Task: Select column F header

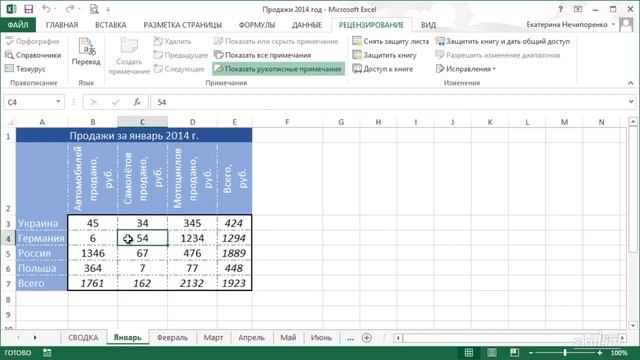Action: click(287, 122)
